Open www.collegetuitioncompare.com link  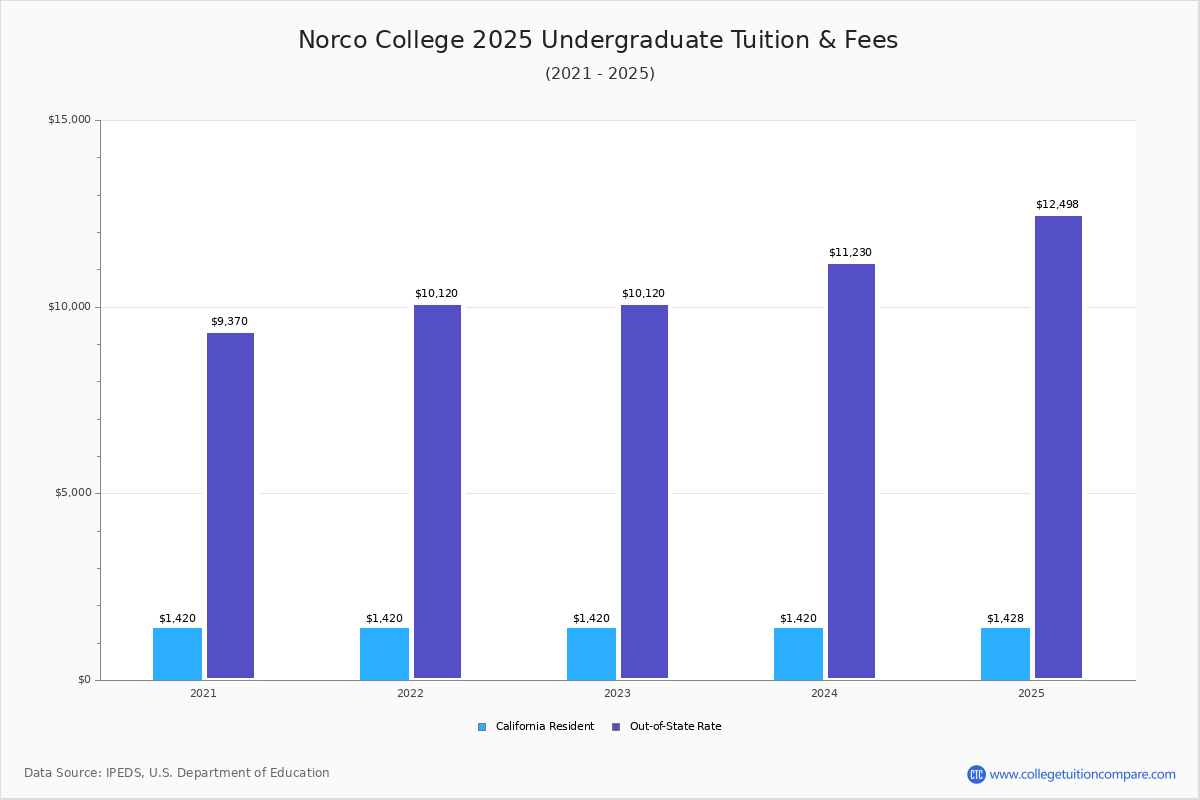pos(1082,774)
